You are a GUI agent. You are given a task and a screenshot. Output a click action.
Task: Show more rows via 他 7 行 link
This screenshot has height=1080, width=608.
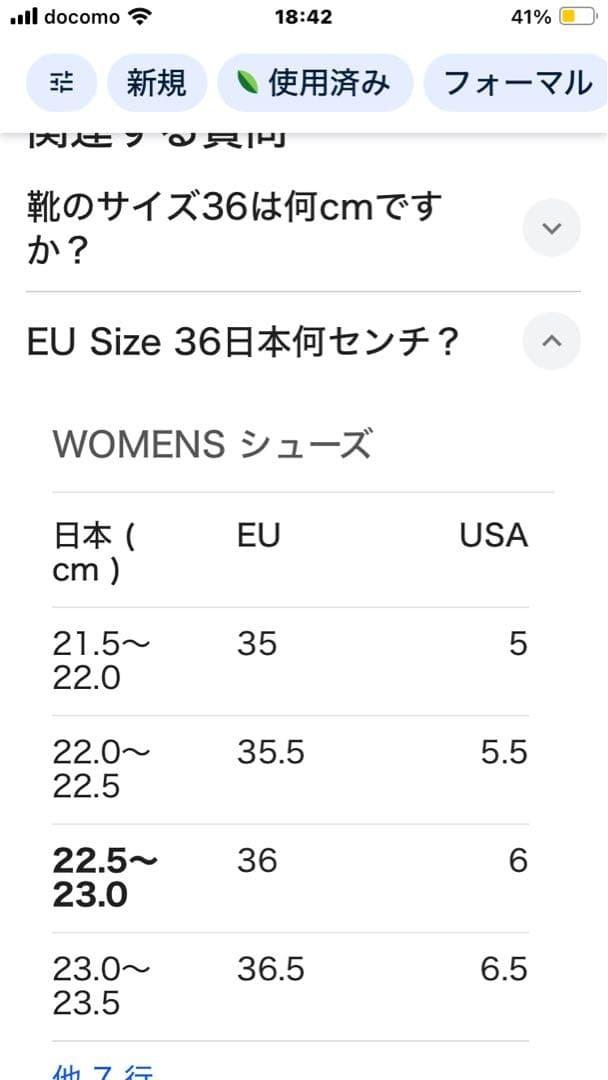pyautogui.click(x=103, y=1071)
